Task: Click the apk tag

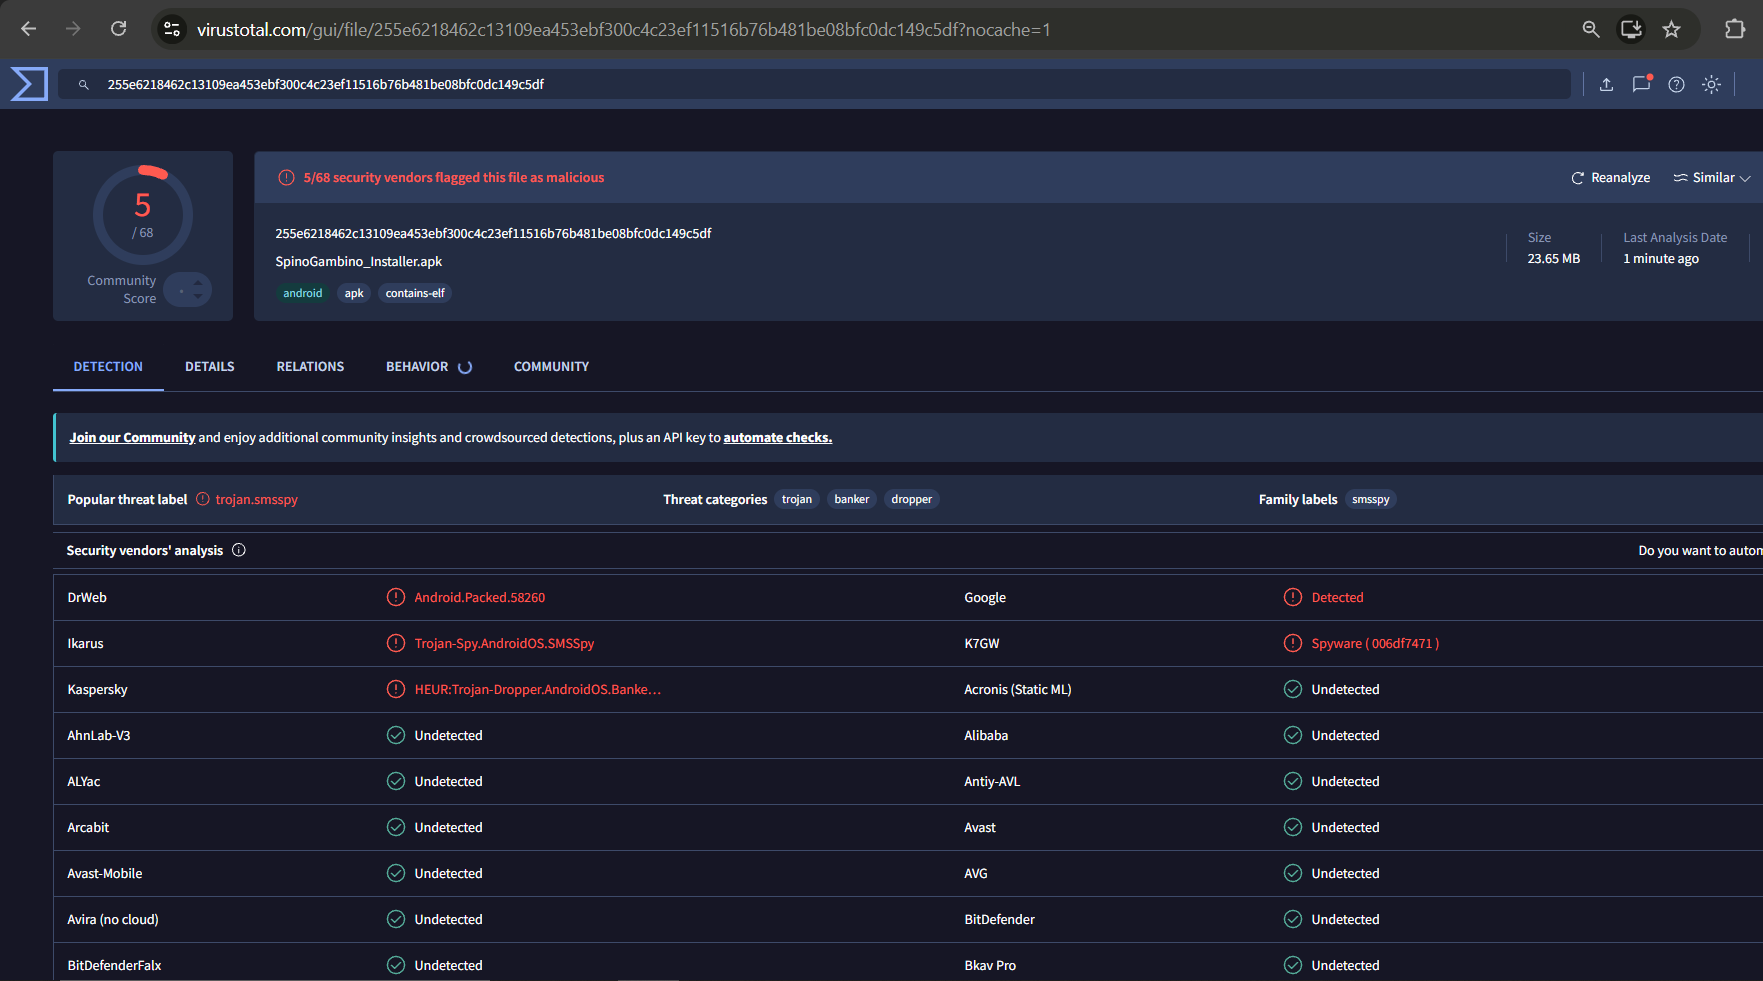Action: [354, 293]
